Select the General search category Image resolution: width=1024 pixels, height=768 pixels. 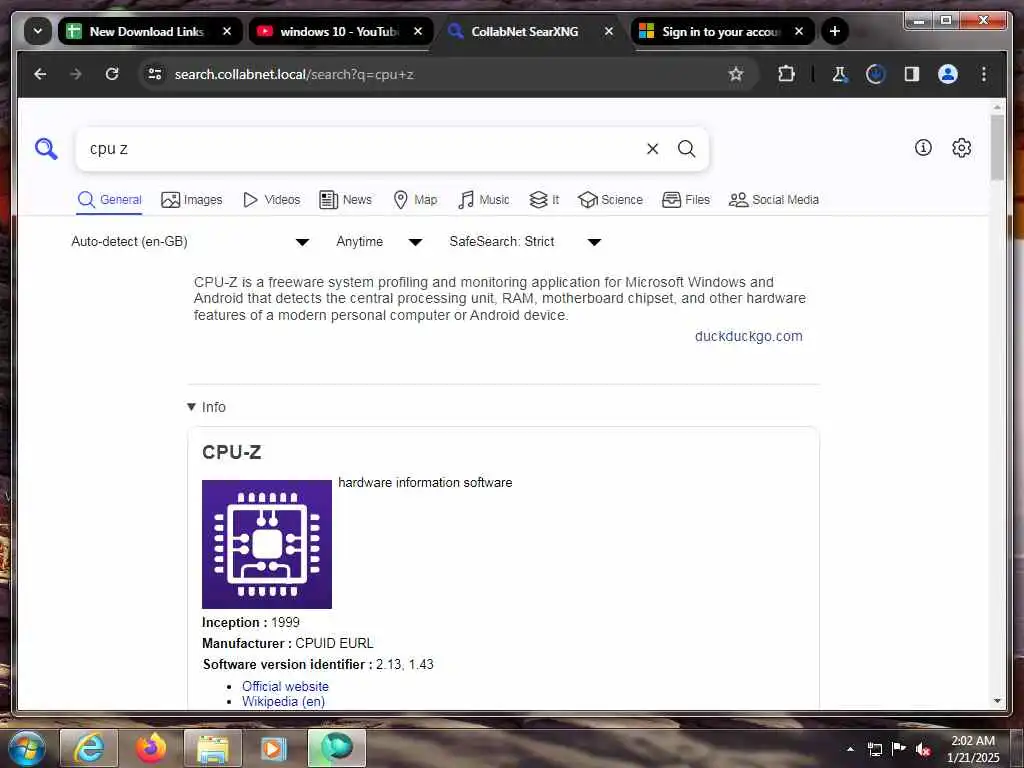pos(110,200)
